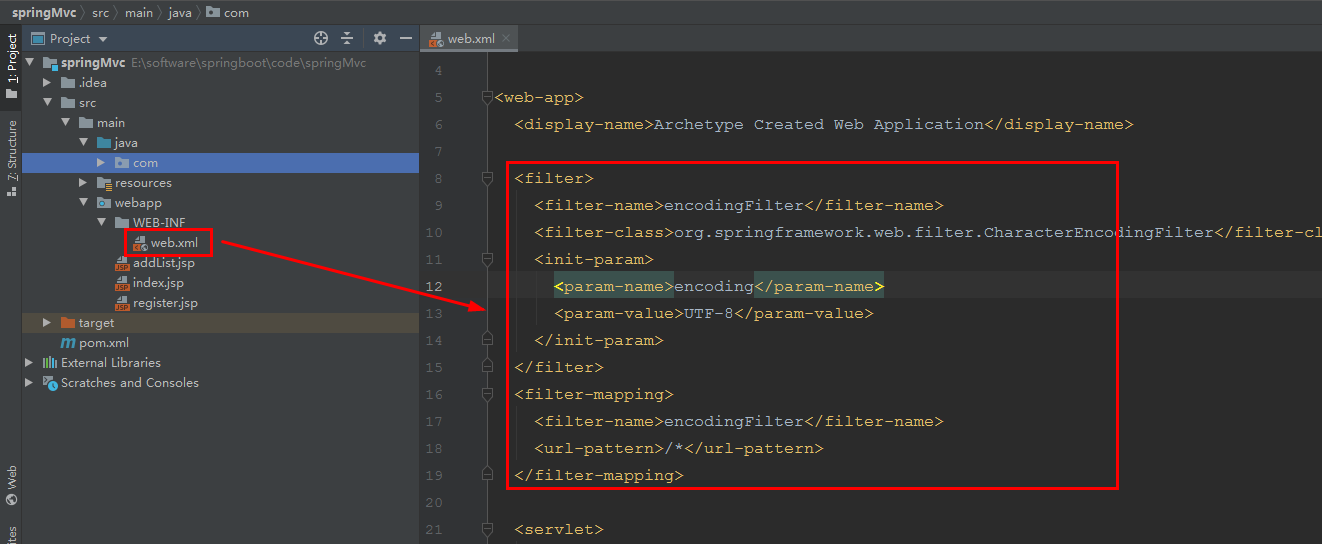The image size is (1322, 544).
Task: Click the param-value text UTF-8
Action: click(709, 313)
